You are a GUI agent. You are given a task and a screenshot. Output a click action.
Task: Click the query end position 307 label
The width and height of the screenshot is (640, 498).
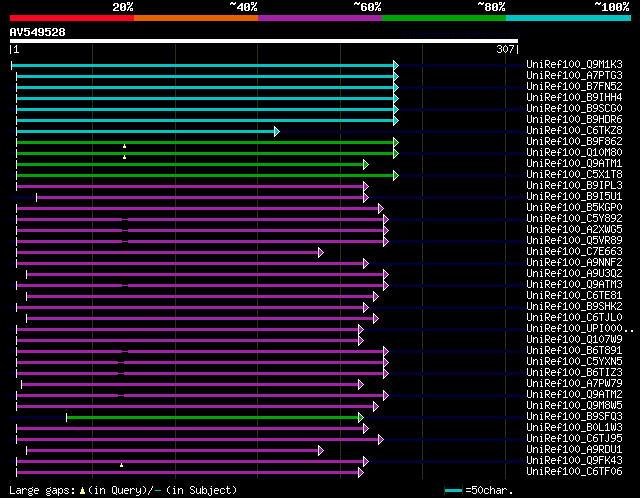(505, 49)
